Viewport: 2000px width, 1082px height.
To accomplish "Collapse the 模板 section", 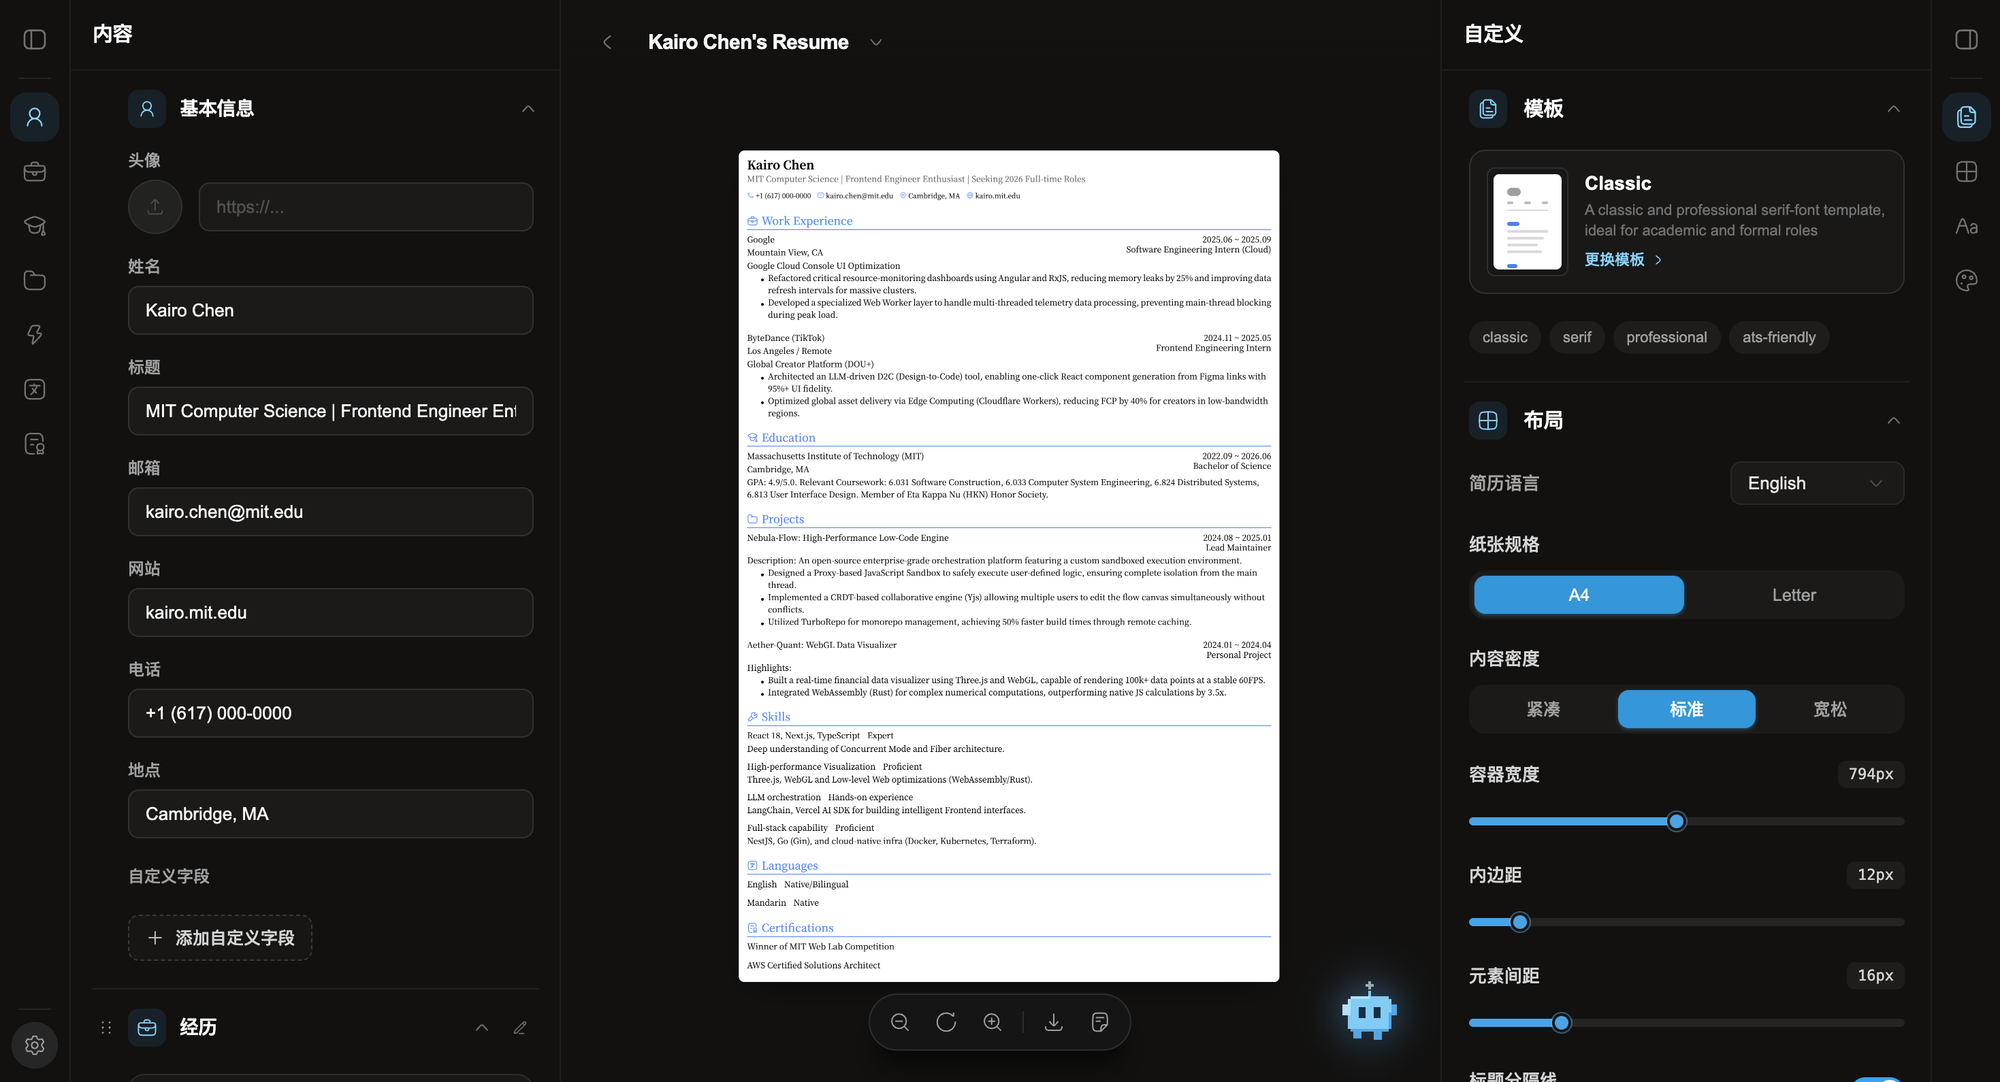I will (1893, 108).
